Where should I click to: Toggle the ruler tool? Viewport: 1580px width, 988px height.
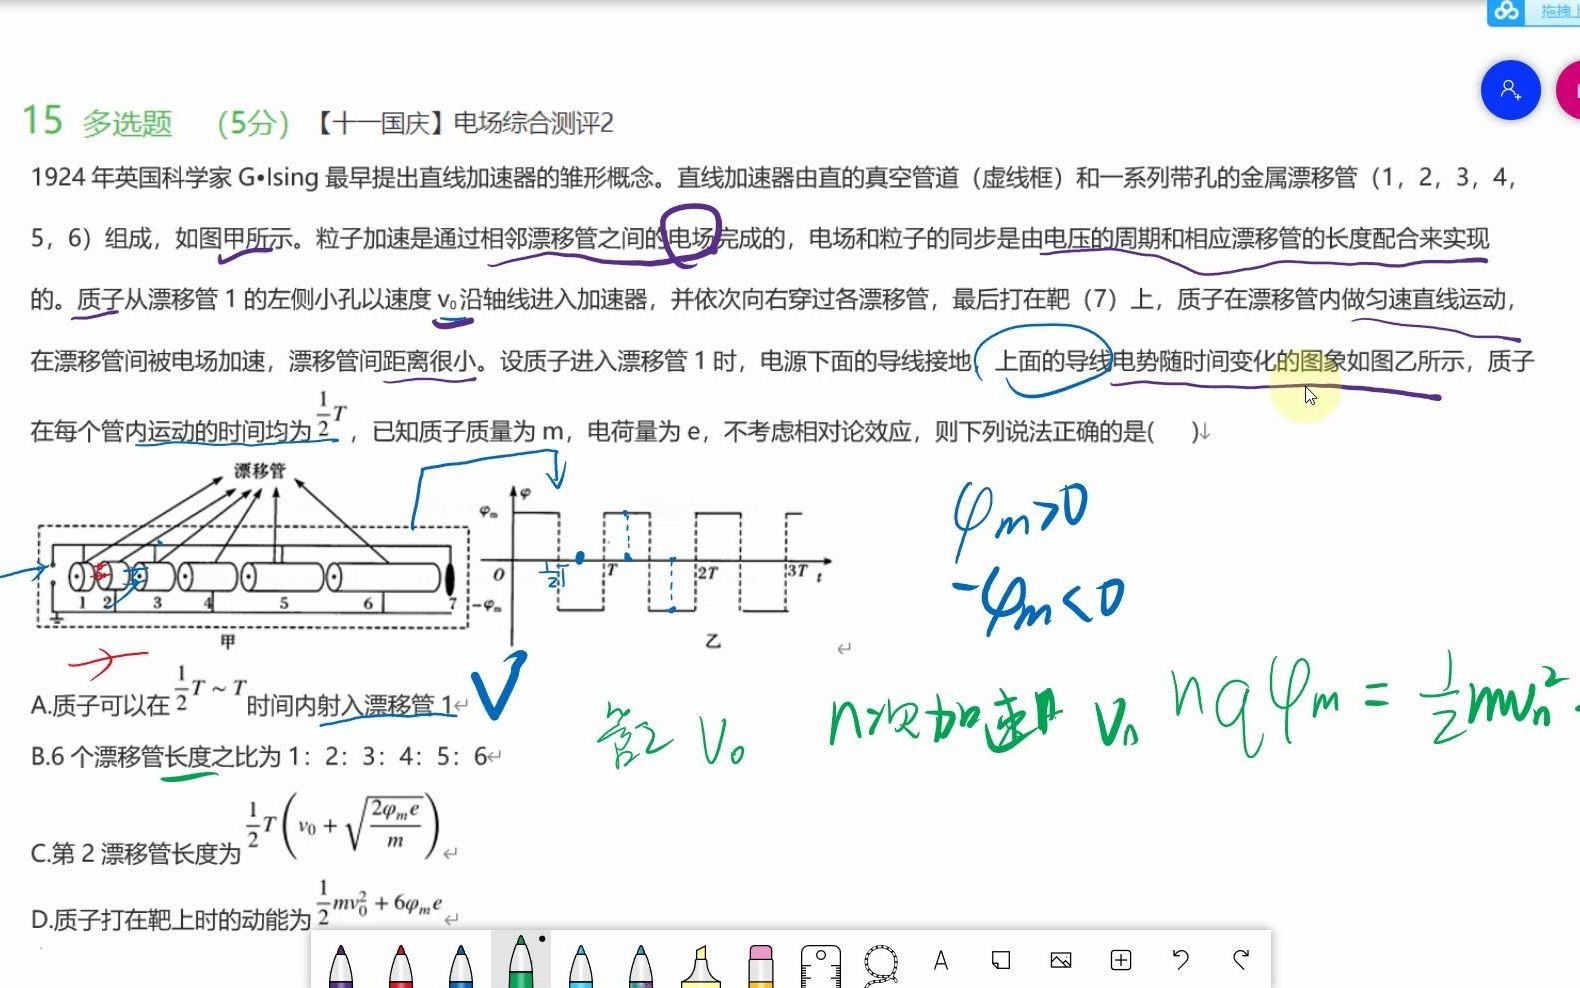point(821,965)
